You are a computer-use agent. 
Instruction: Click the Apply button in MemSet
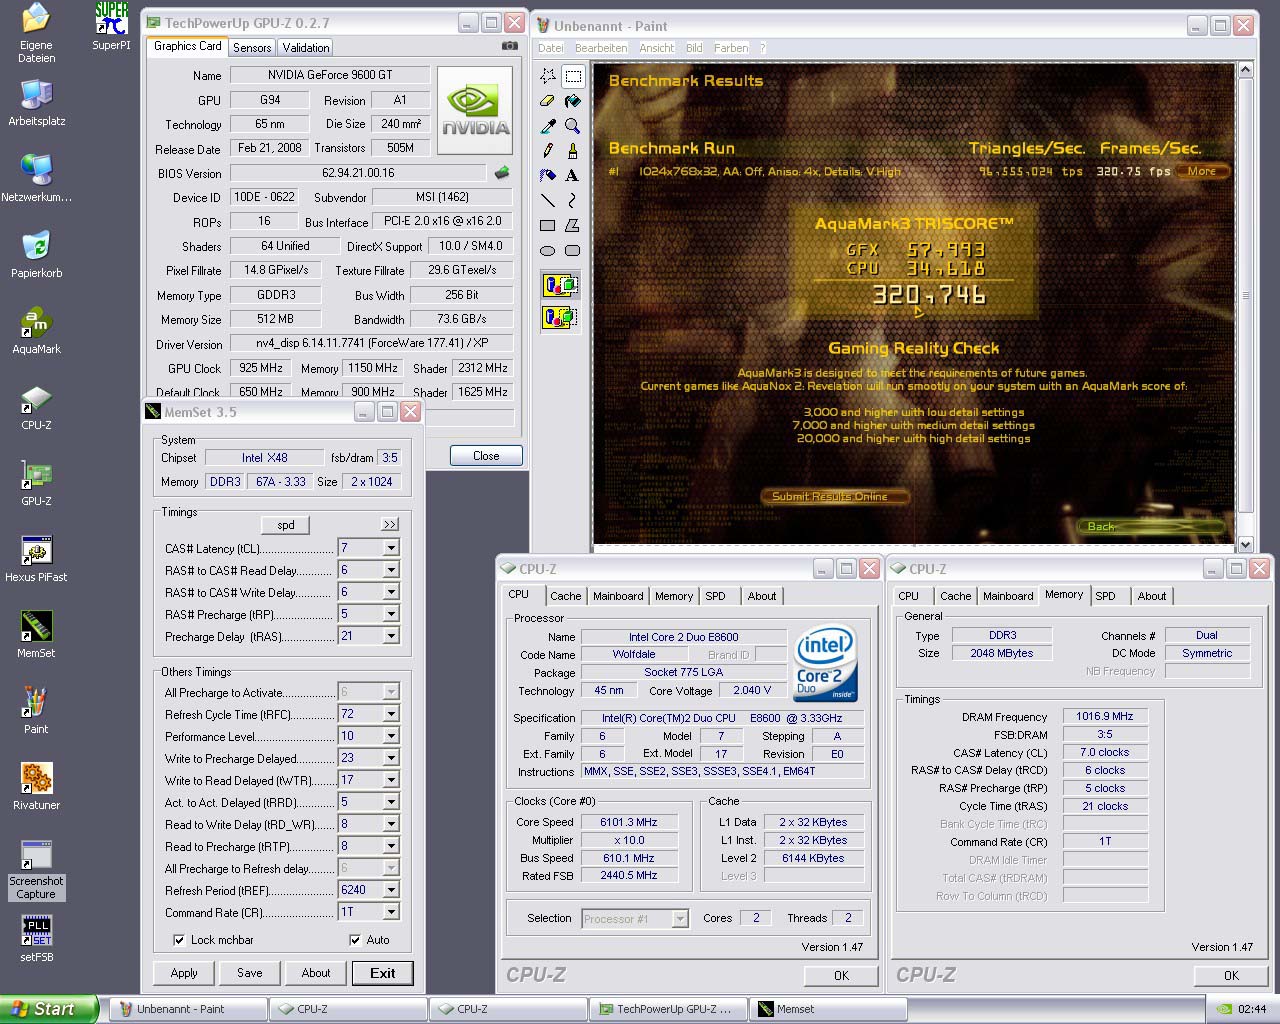(184, 973)
